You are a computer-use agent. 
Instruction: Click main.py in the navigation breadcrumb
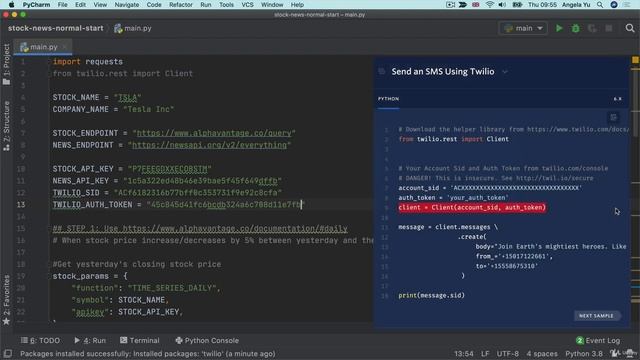pyautogui.click(x=133, y=28)
